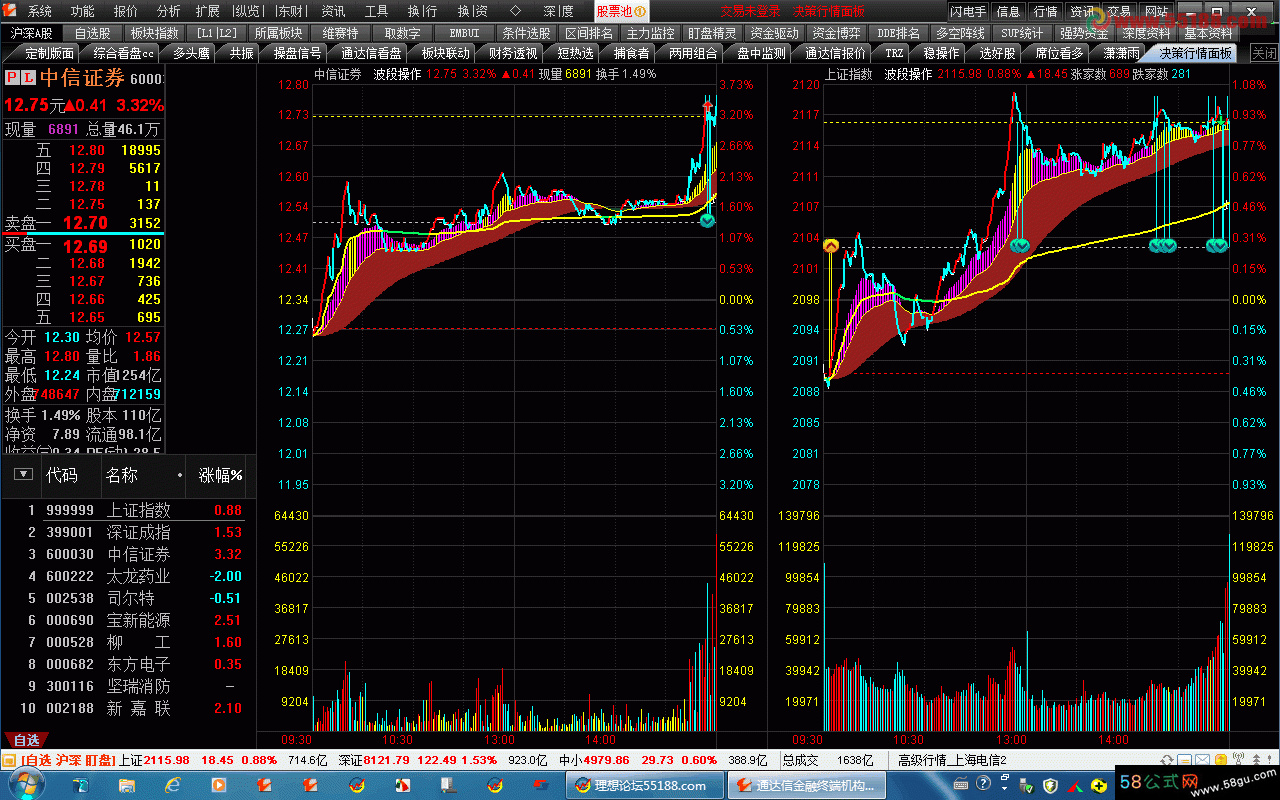Viewport: 1280px width, 800px height.
Task: Open the 股票池 menu item
Action: (x=621, y=11)
